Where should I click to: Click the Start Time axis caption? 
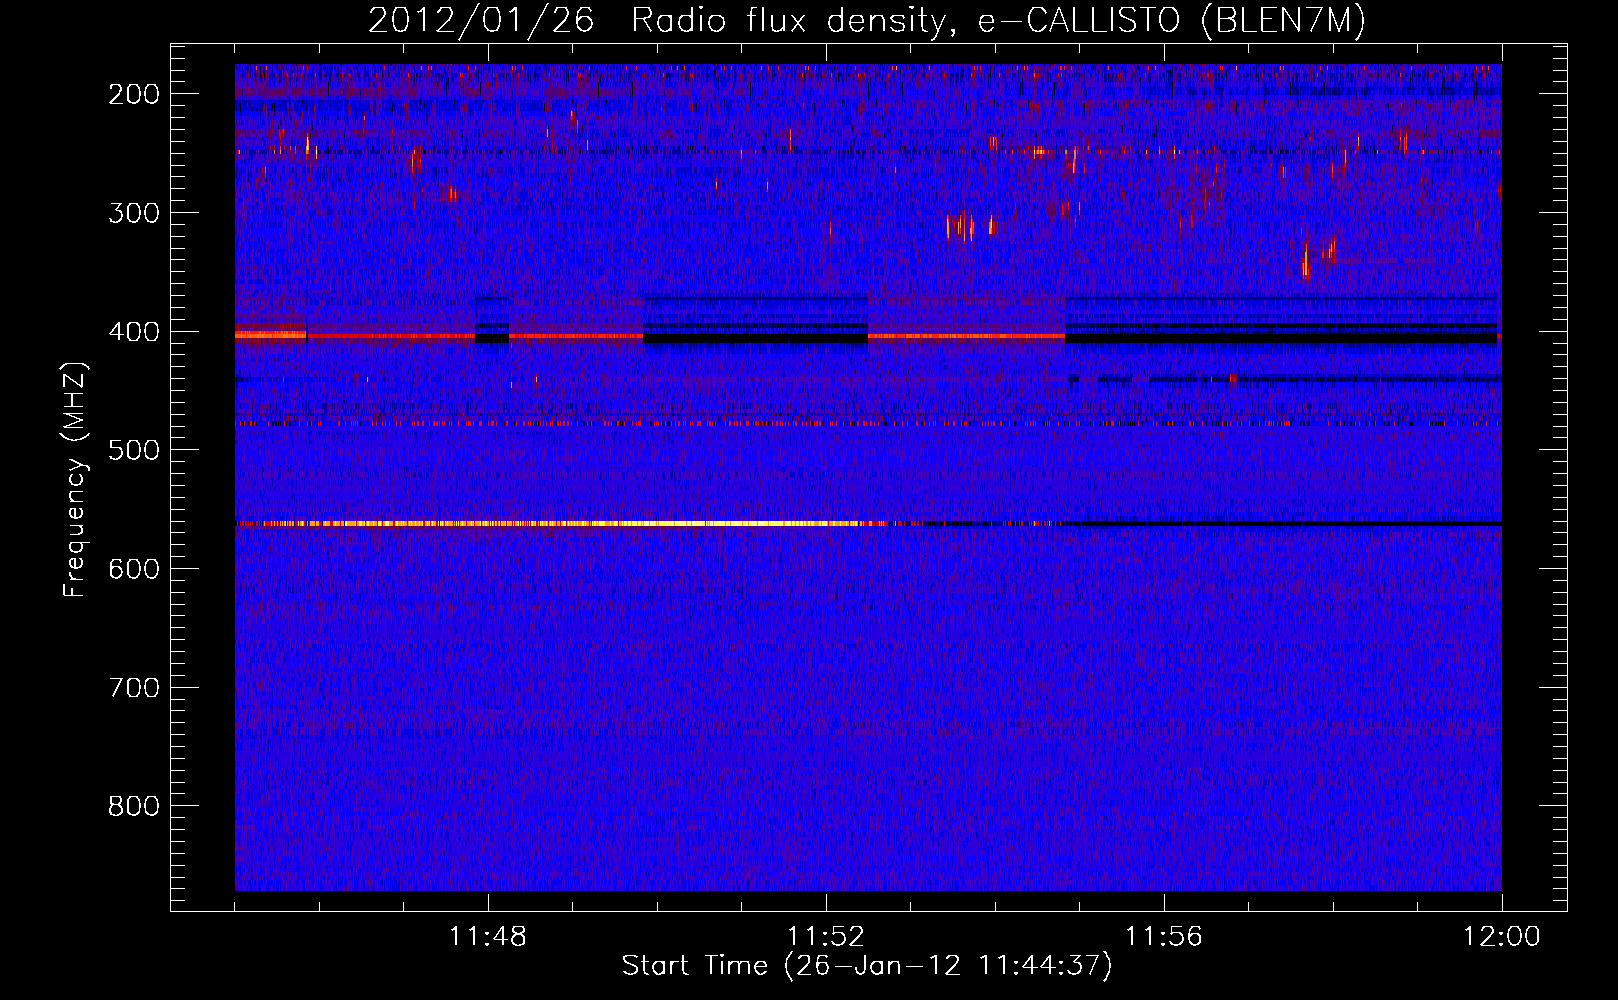click(867, 966)
